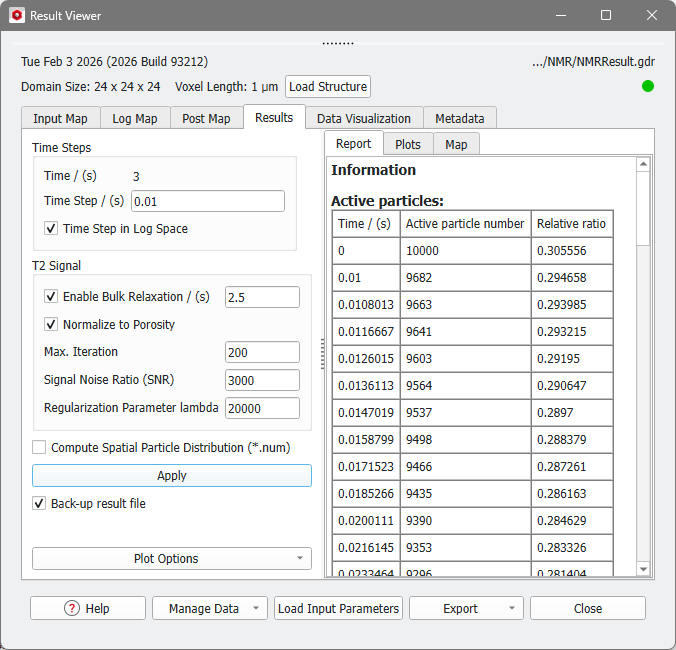Click the Regularization Parameter lambda input field
Image resolution: width=676 pixels, height=650 pixels.
click(262, 408)
